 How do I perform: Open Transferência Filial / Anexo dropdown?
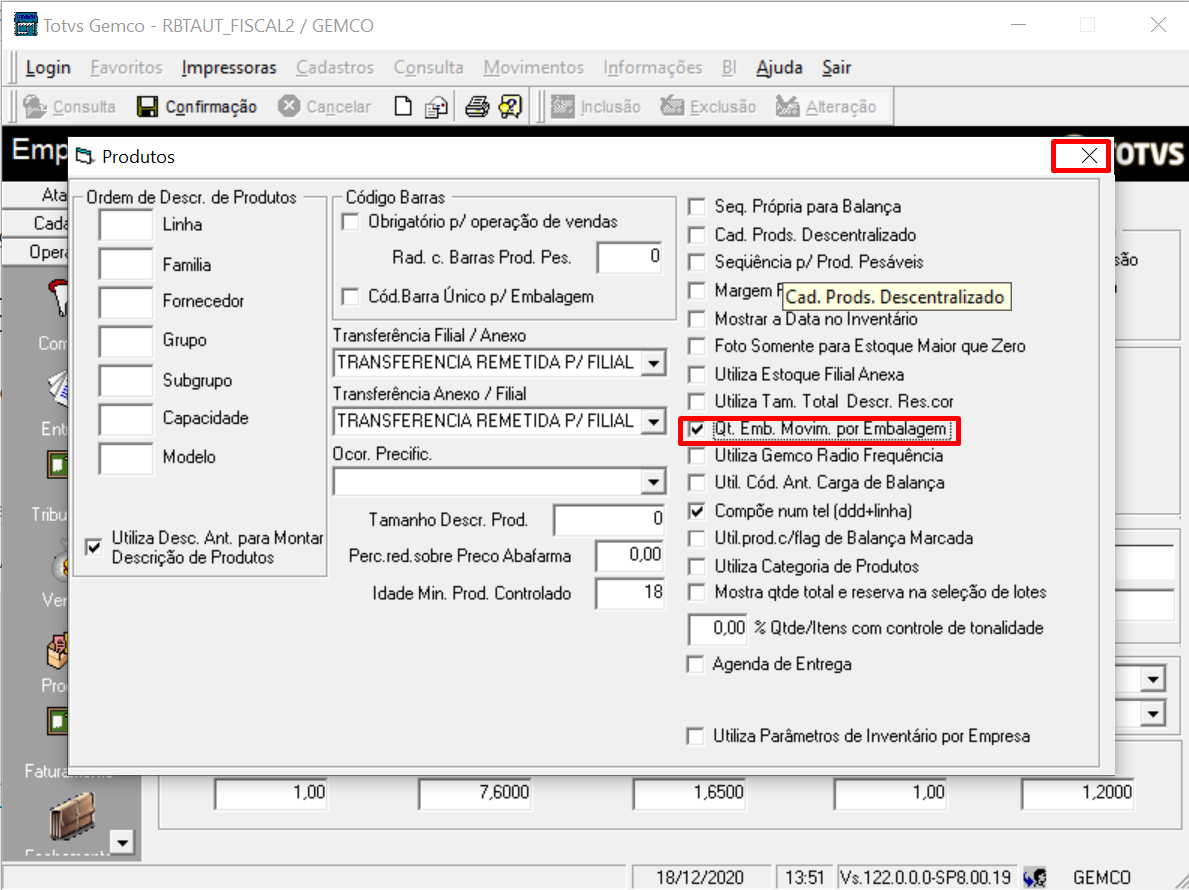click(x=653, y=363)
